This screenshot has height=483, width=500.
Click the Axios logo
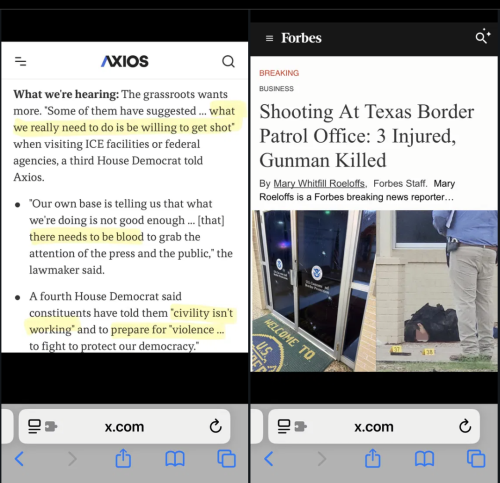click(x=125, y=61)
